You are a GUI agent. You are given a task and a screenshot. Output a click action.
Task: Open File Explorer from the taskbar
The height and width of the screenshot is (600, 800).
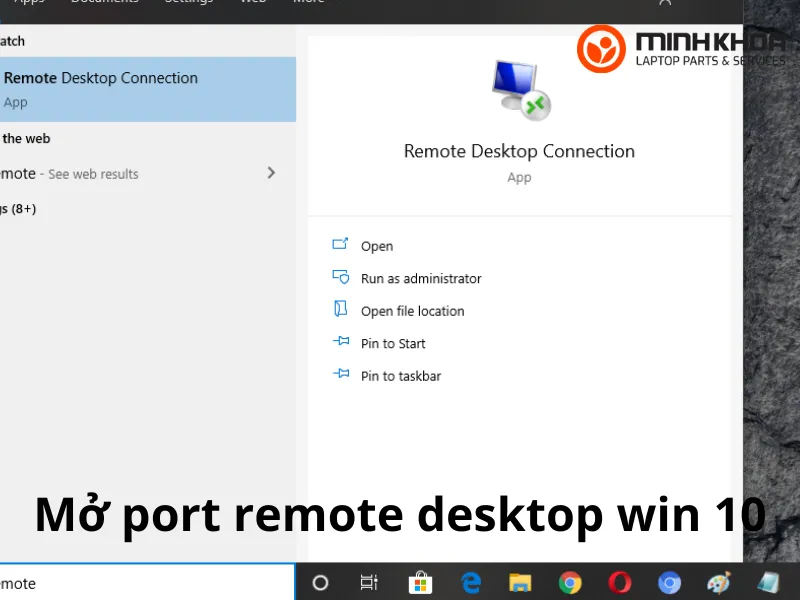520,583
